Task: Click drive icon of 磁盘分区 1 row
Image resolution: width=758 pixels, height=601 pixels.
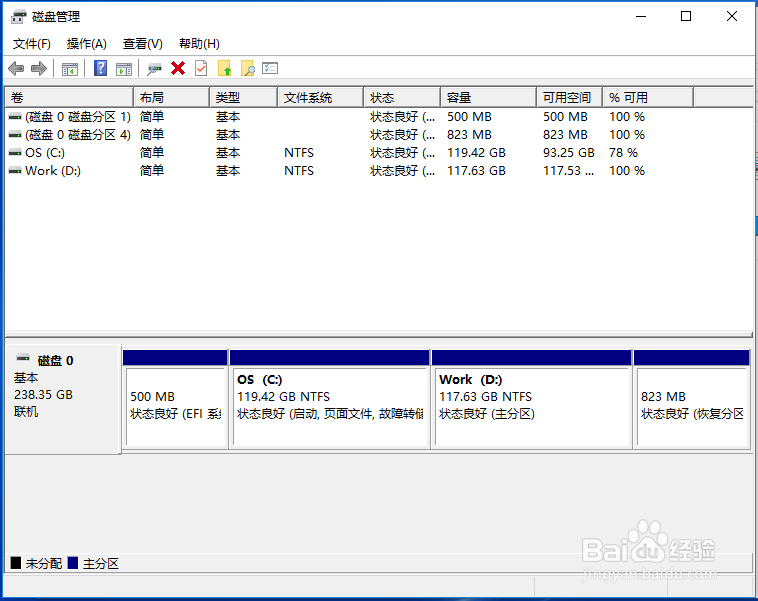Action: pos(15,117)
